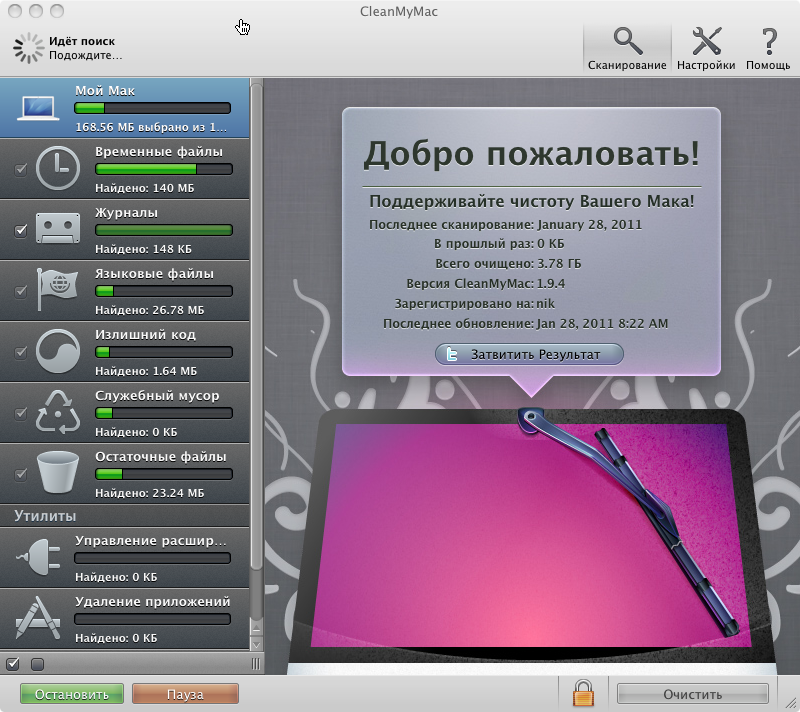Click the Журналы progress bar
This screenshot has width=800, height=712.
(164, 230)
